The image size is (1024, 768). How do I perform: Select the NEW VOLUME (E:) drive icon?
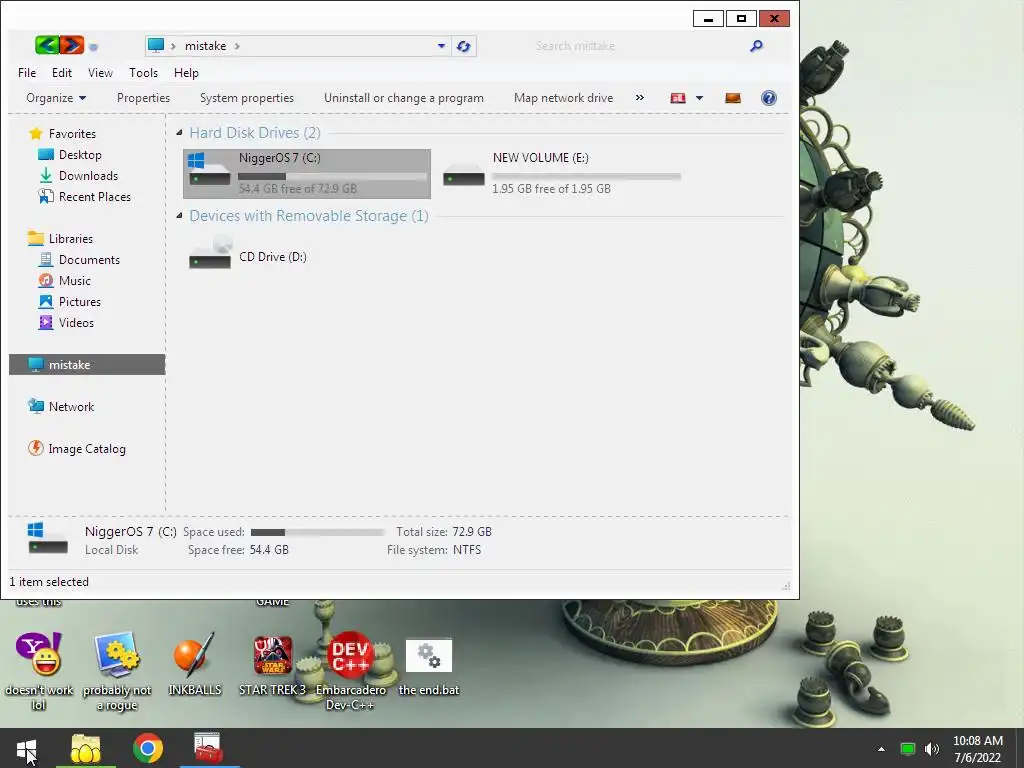pos(464,174)
